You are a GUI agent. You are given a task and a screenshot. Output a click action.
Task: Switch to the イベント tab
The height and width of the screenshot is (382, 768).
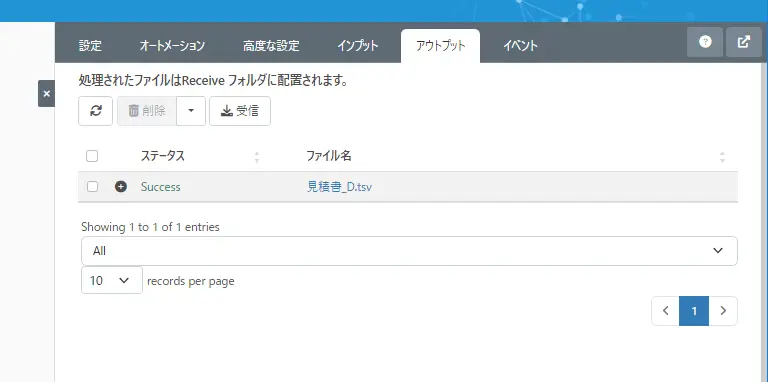520,46
